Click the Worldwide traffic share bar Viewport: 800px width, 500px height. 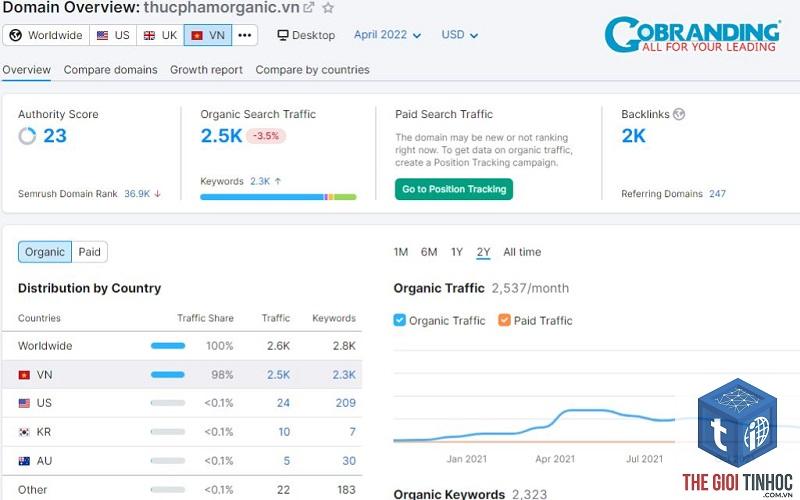[168, 346]
